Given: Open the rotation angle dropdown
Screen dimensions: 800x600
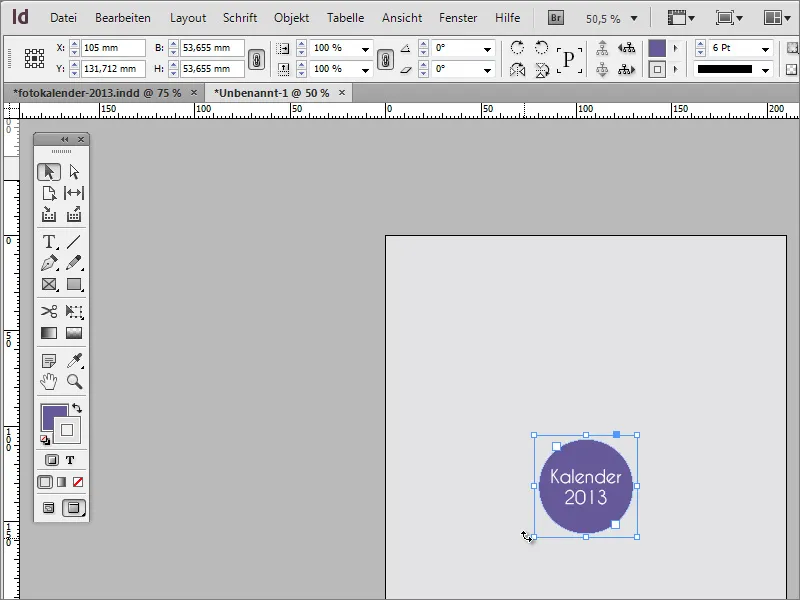Looking at the screenshot, I should click(x=487, y=48).
